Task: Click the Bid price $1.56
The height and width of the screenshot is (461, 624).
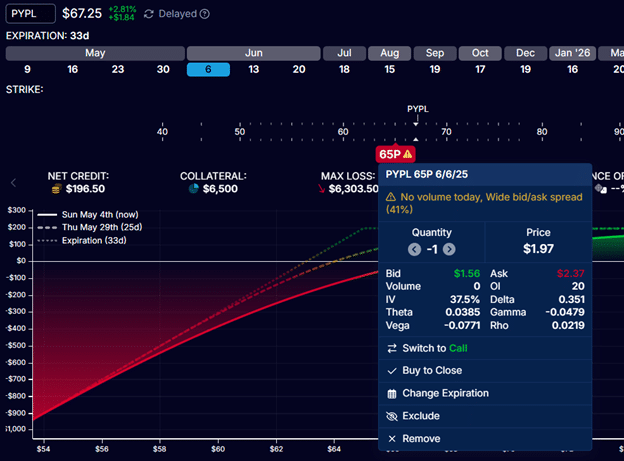Action: pyautogui.click(x=467, y=273)
